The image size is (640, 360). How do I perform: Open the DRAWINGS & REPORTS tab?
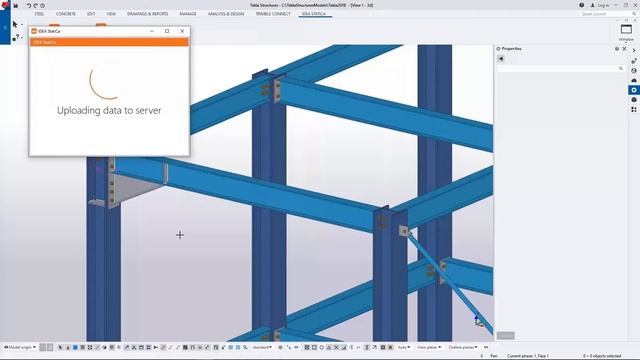point(147,14)
